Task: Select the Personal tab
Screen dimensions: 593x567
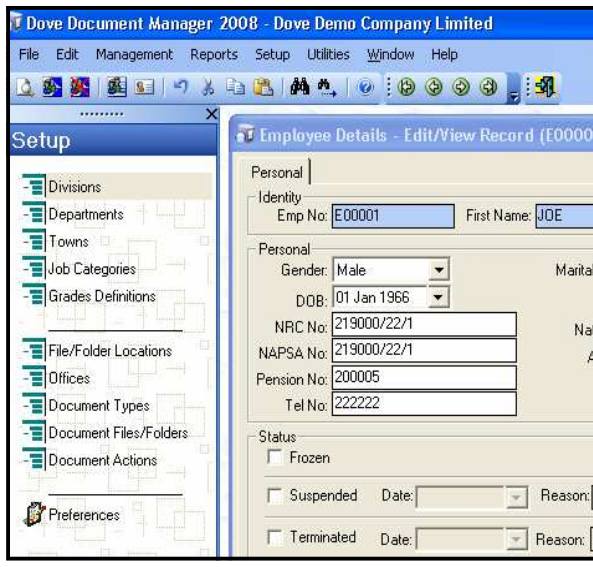Action: [277, 172]
